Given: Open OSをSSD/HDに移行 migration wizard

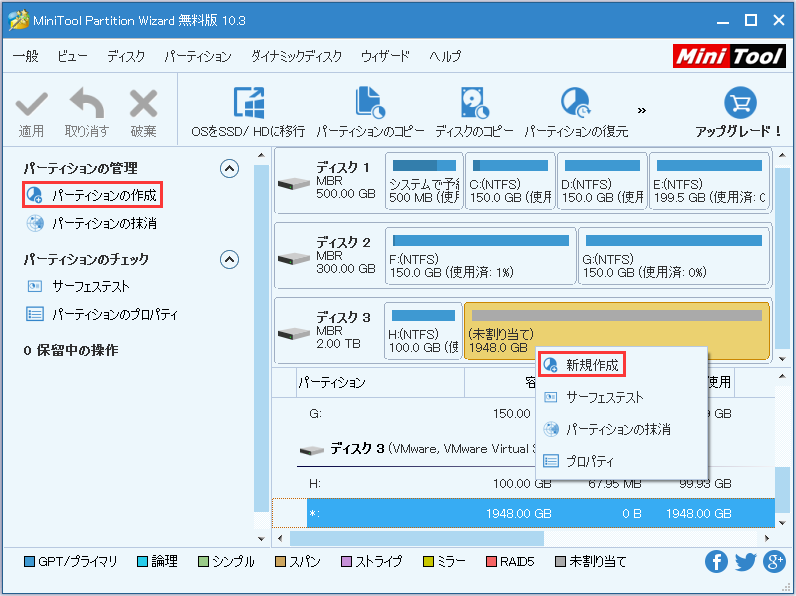Looking at the screenshot, I should tap(248, 104).
